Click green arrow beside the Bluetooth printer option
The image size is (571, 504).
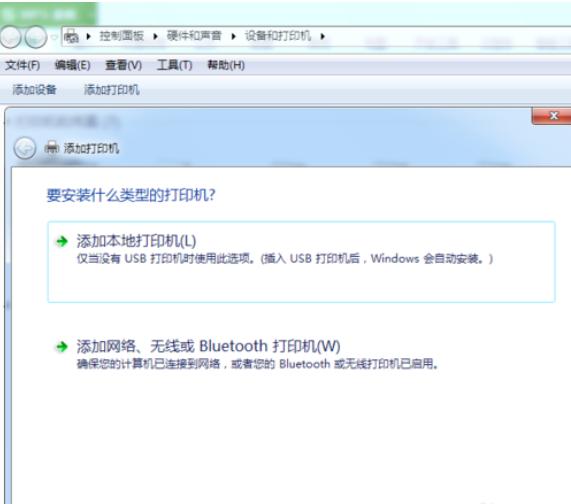[x=62, y=347]
